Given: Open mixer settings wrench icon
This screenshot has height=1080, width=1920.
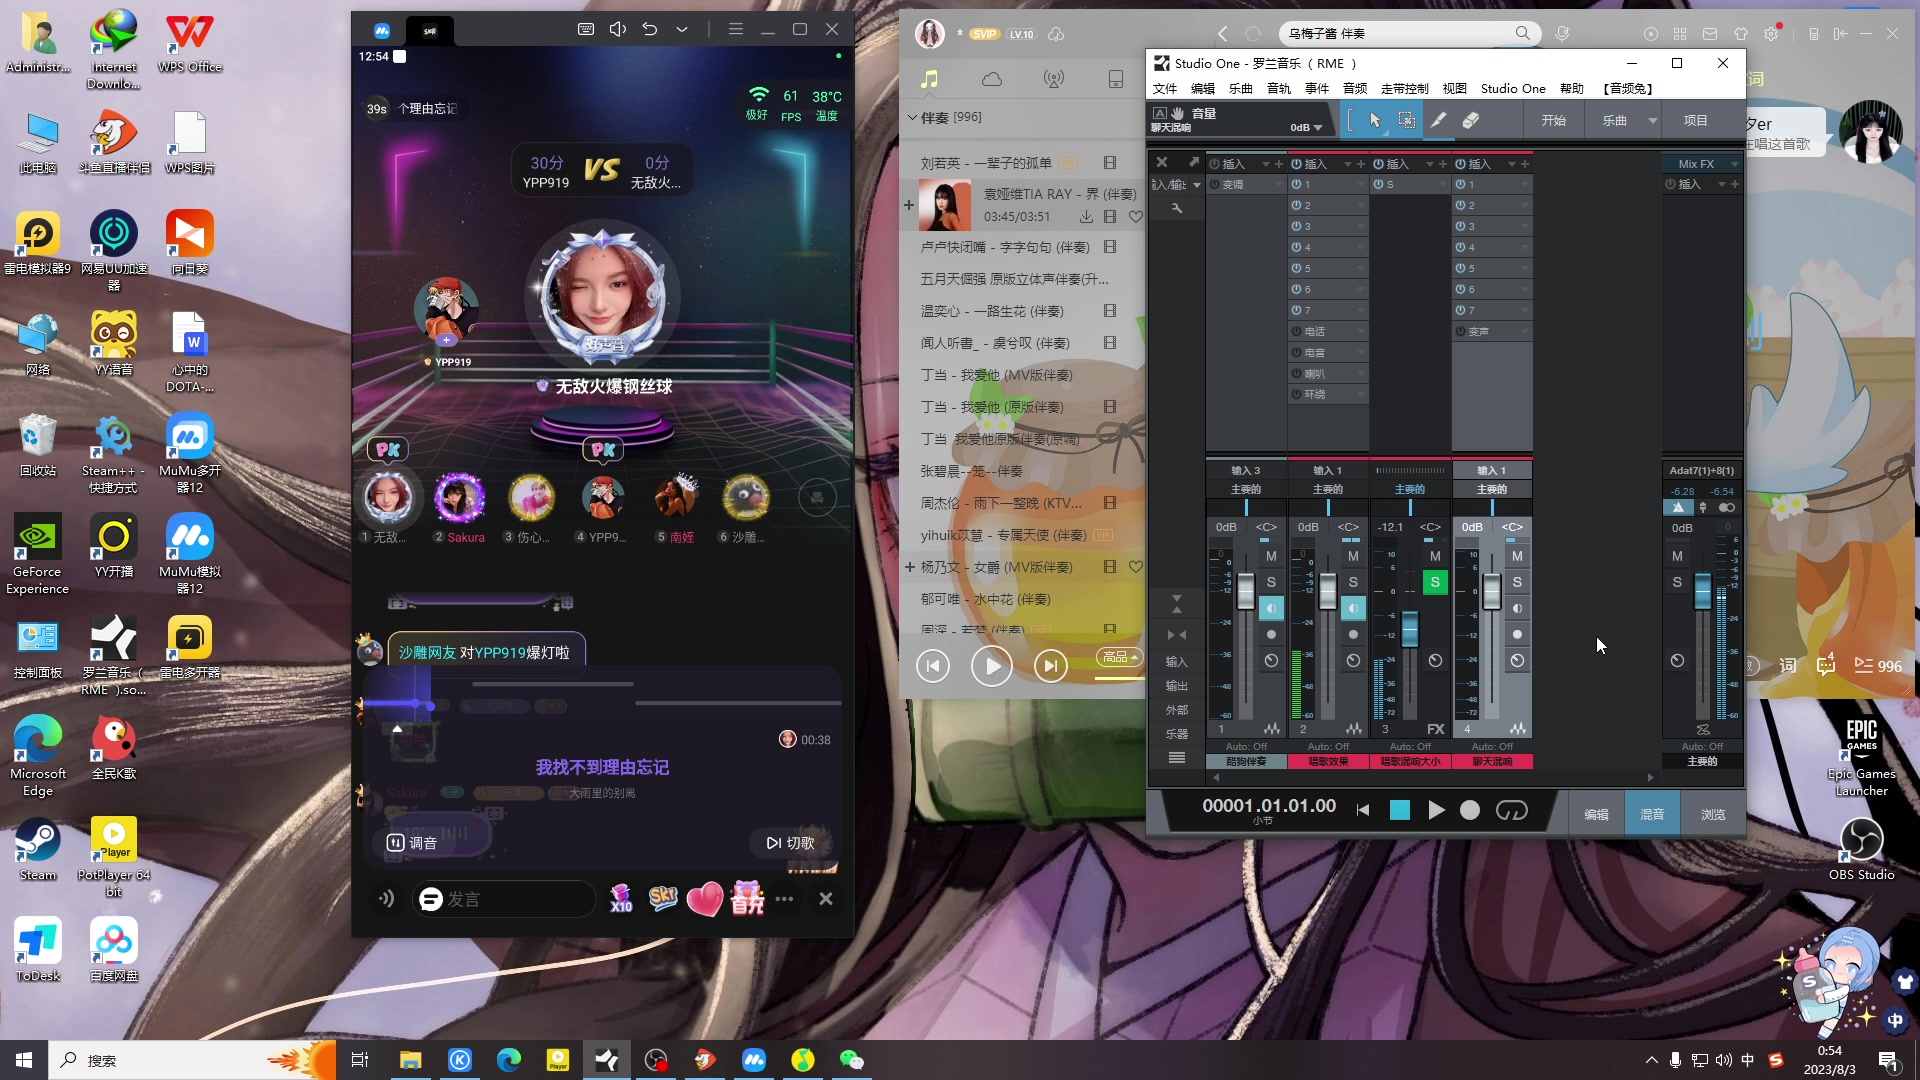Looking at the screenshot, I should pyautogui.click(x=1177, y=208).
